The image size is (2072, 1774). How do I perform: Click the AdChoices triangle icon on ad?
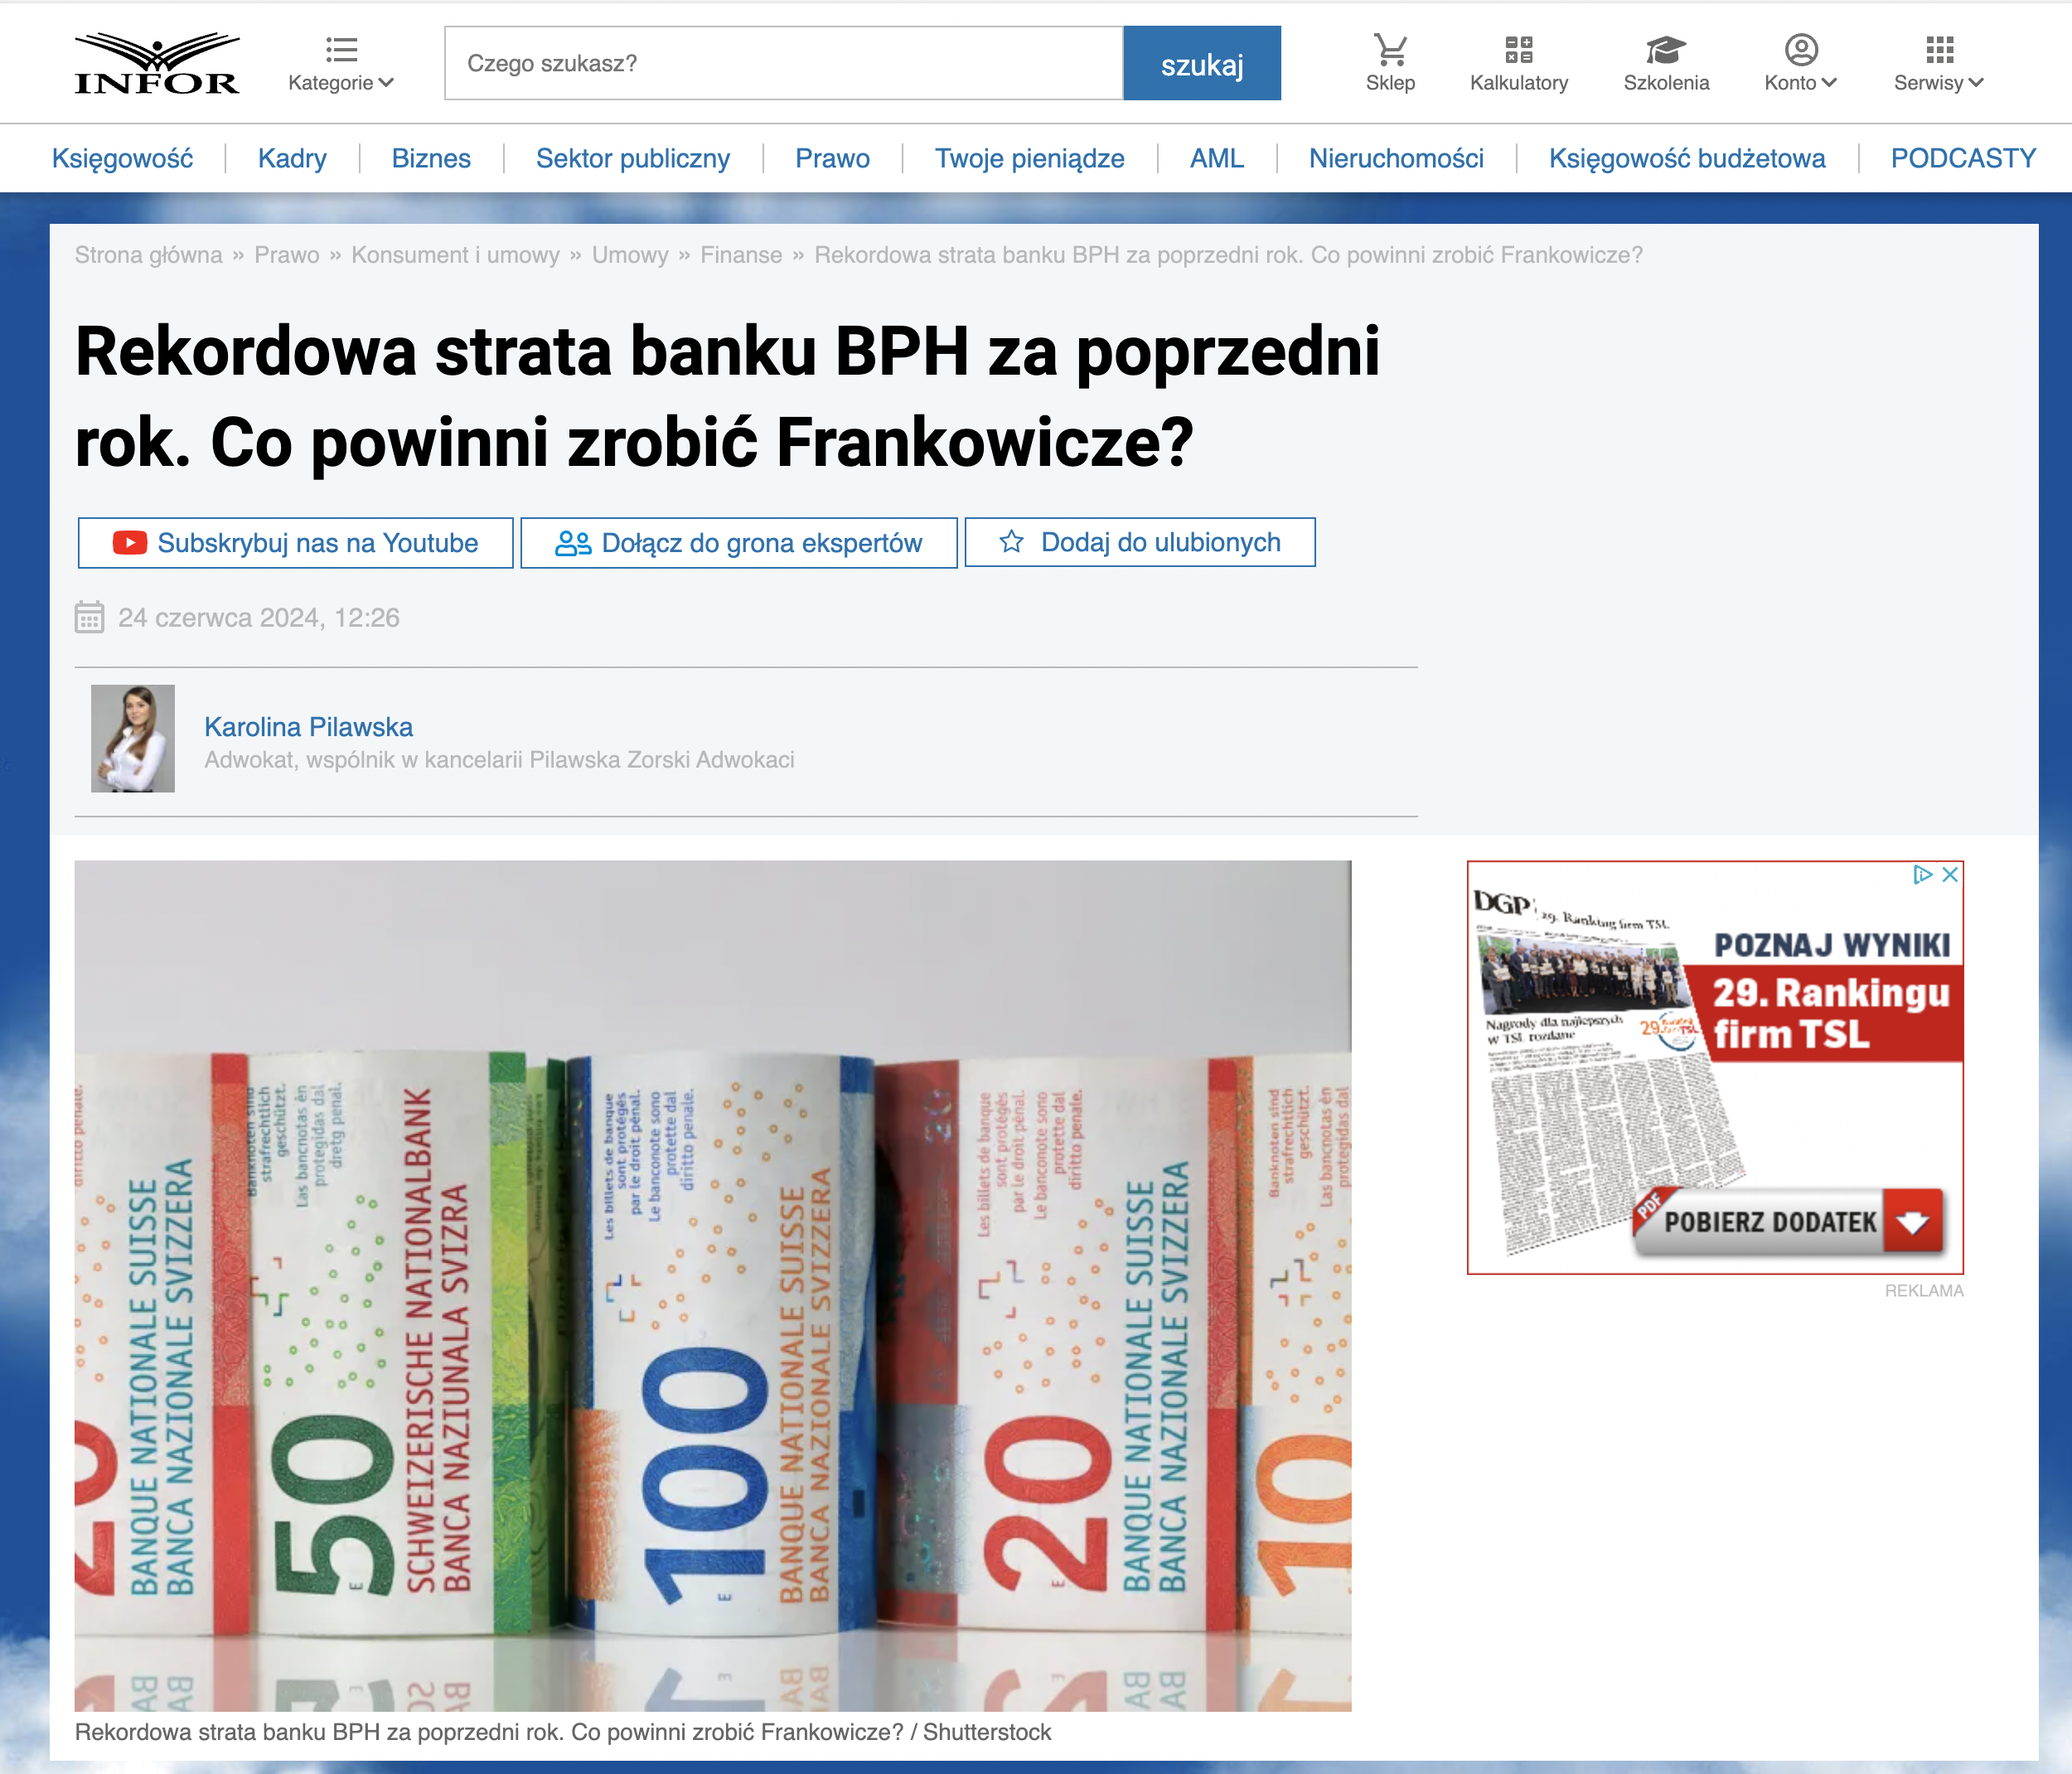(x=1921, y=875)
